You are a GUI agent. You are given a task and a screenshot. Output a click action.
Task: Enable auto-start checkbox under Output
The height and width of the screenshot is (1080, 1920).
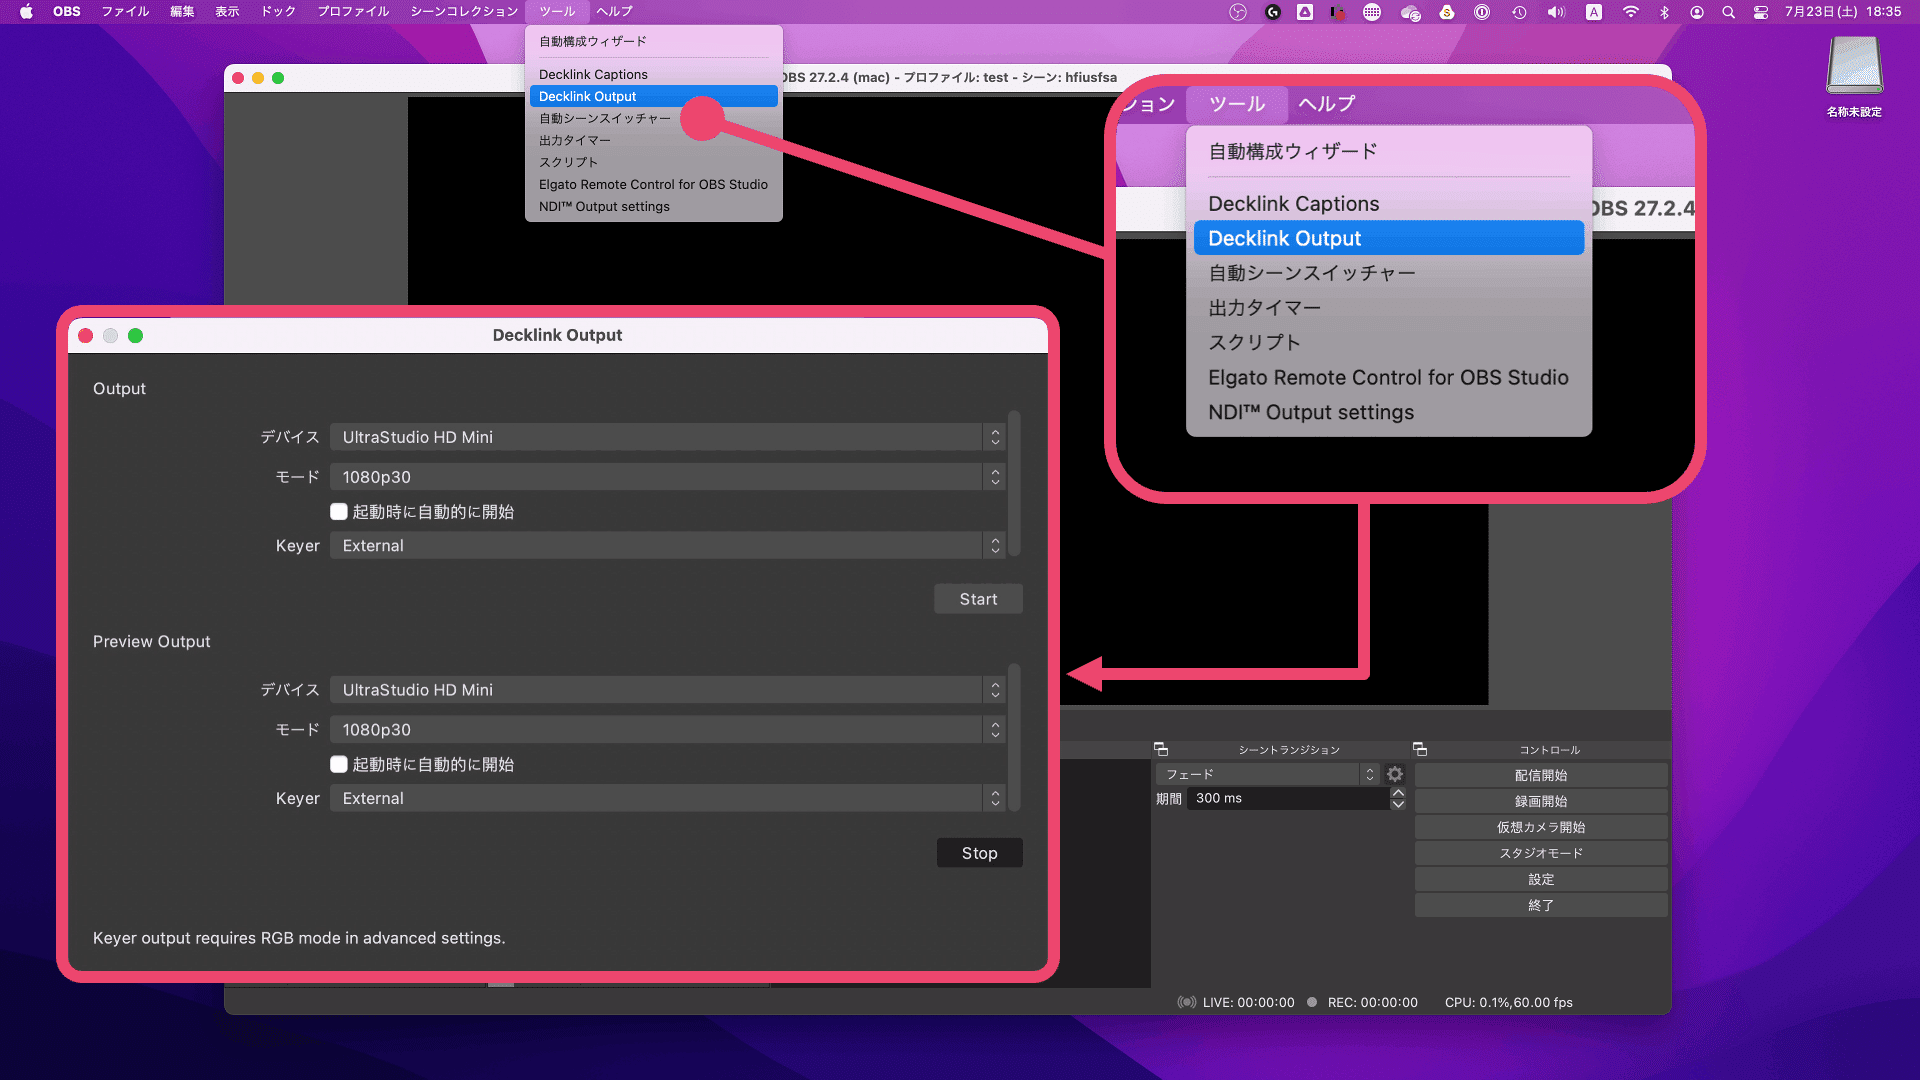pyautogui.click(x=339, y=512)
